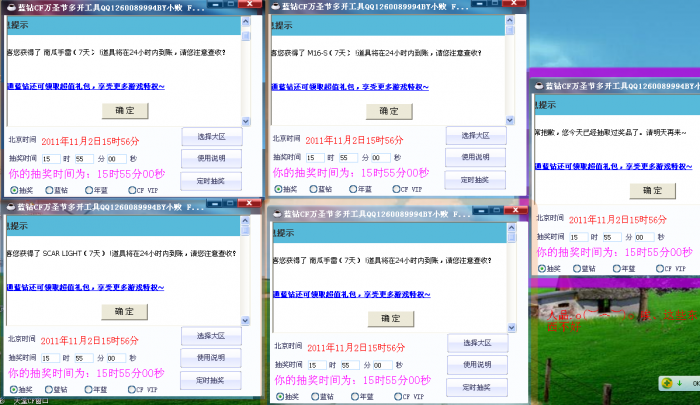Click pink '你的抽奖时间为' text in SCAR LIGHT window
The width and height of the screenshot is (700, 405).
[49, 373]
